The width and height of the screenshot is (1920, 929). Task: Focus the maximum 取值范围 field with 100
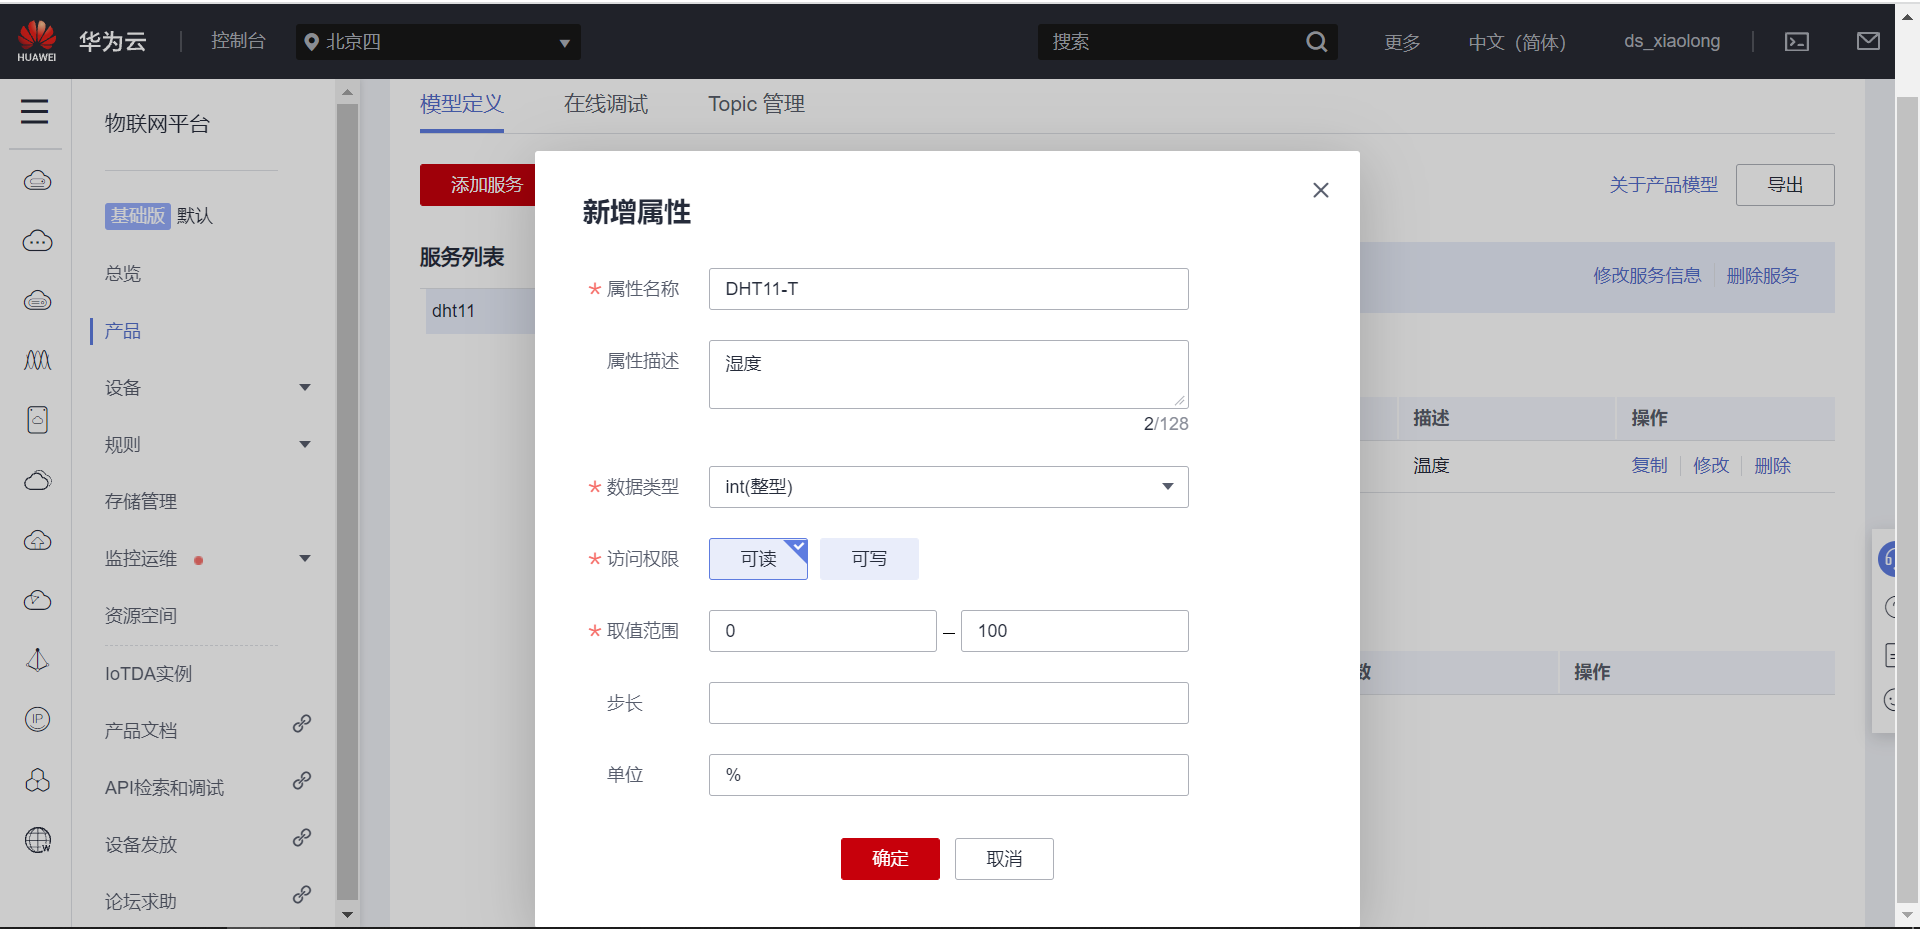click(1074, 631)
